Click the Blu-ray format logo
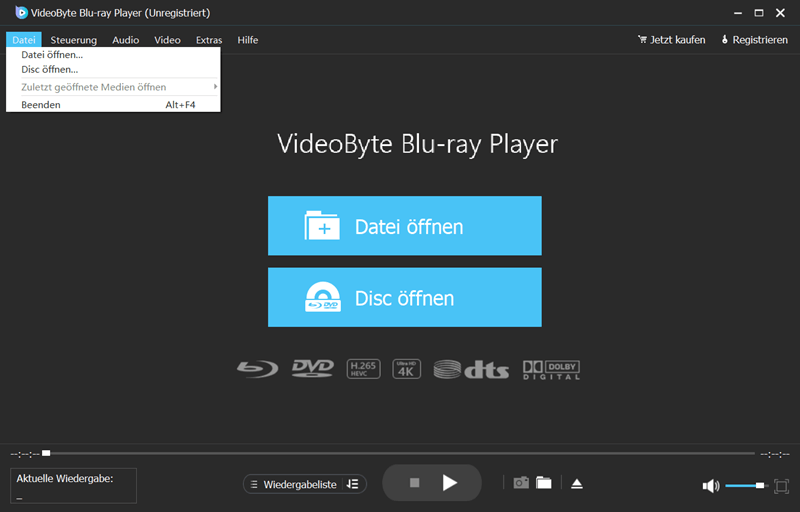Image resolution: width=800 pixels, height=512 pixels. (x=258, y=369)
